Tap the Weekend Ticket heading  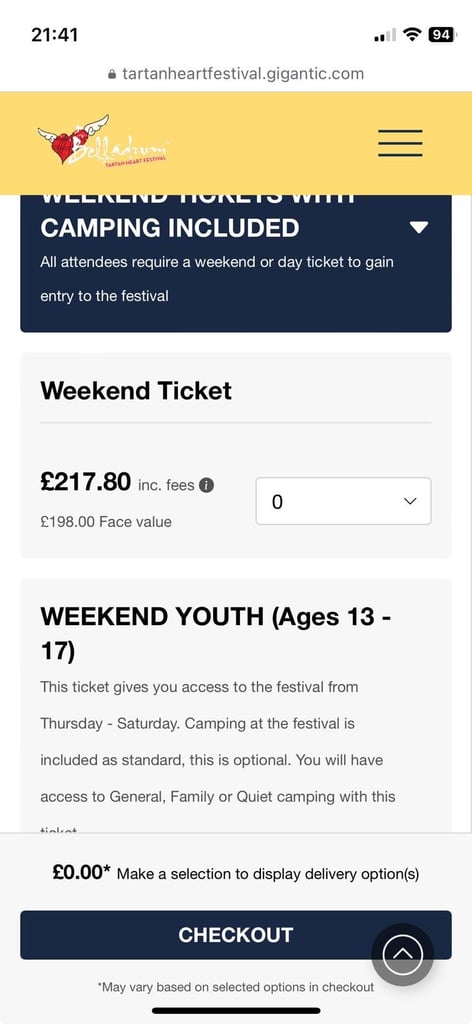coord(136,391)
